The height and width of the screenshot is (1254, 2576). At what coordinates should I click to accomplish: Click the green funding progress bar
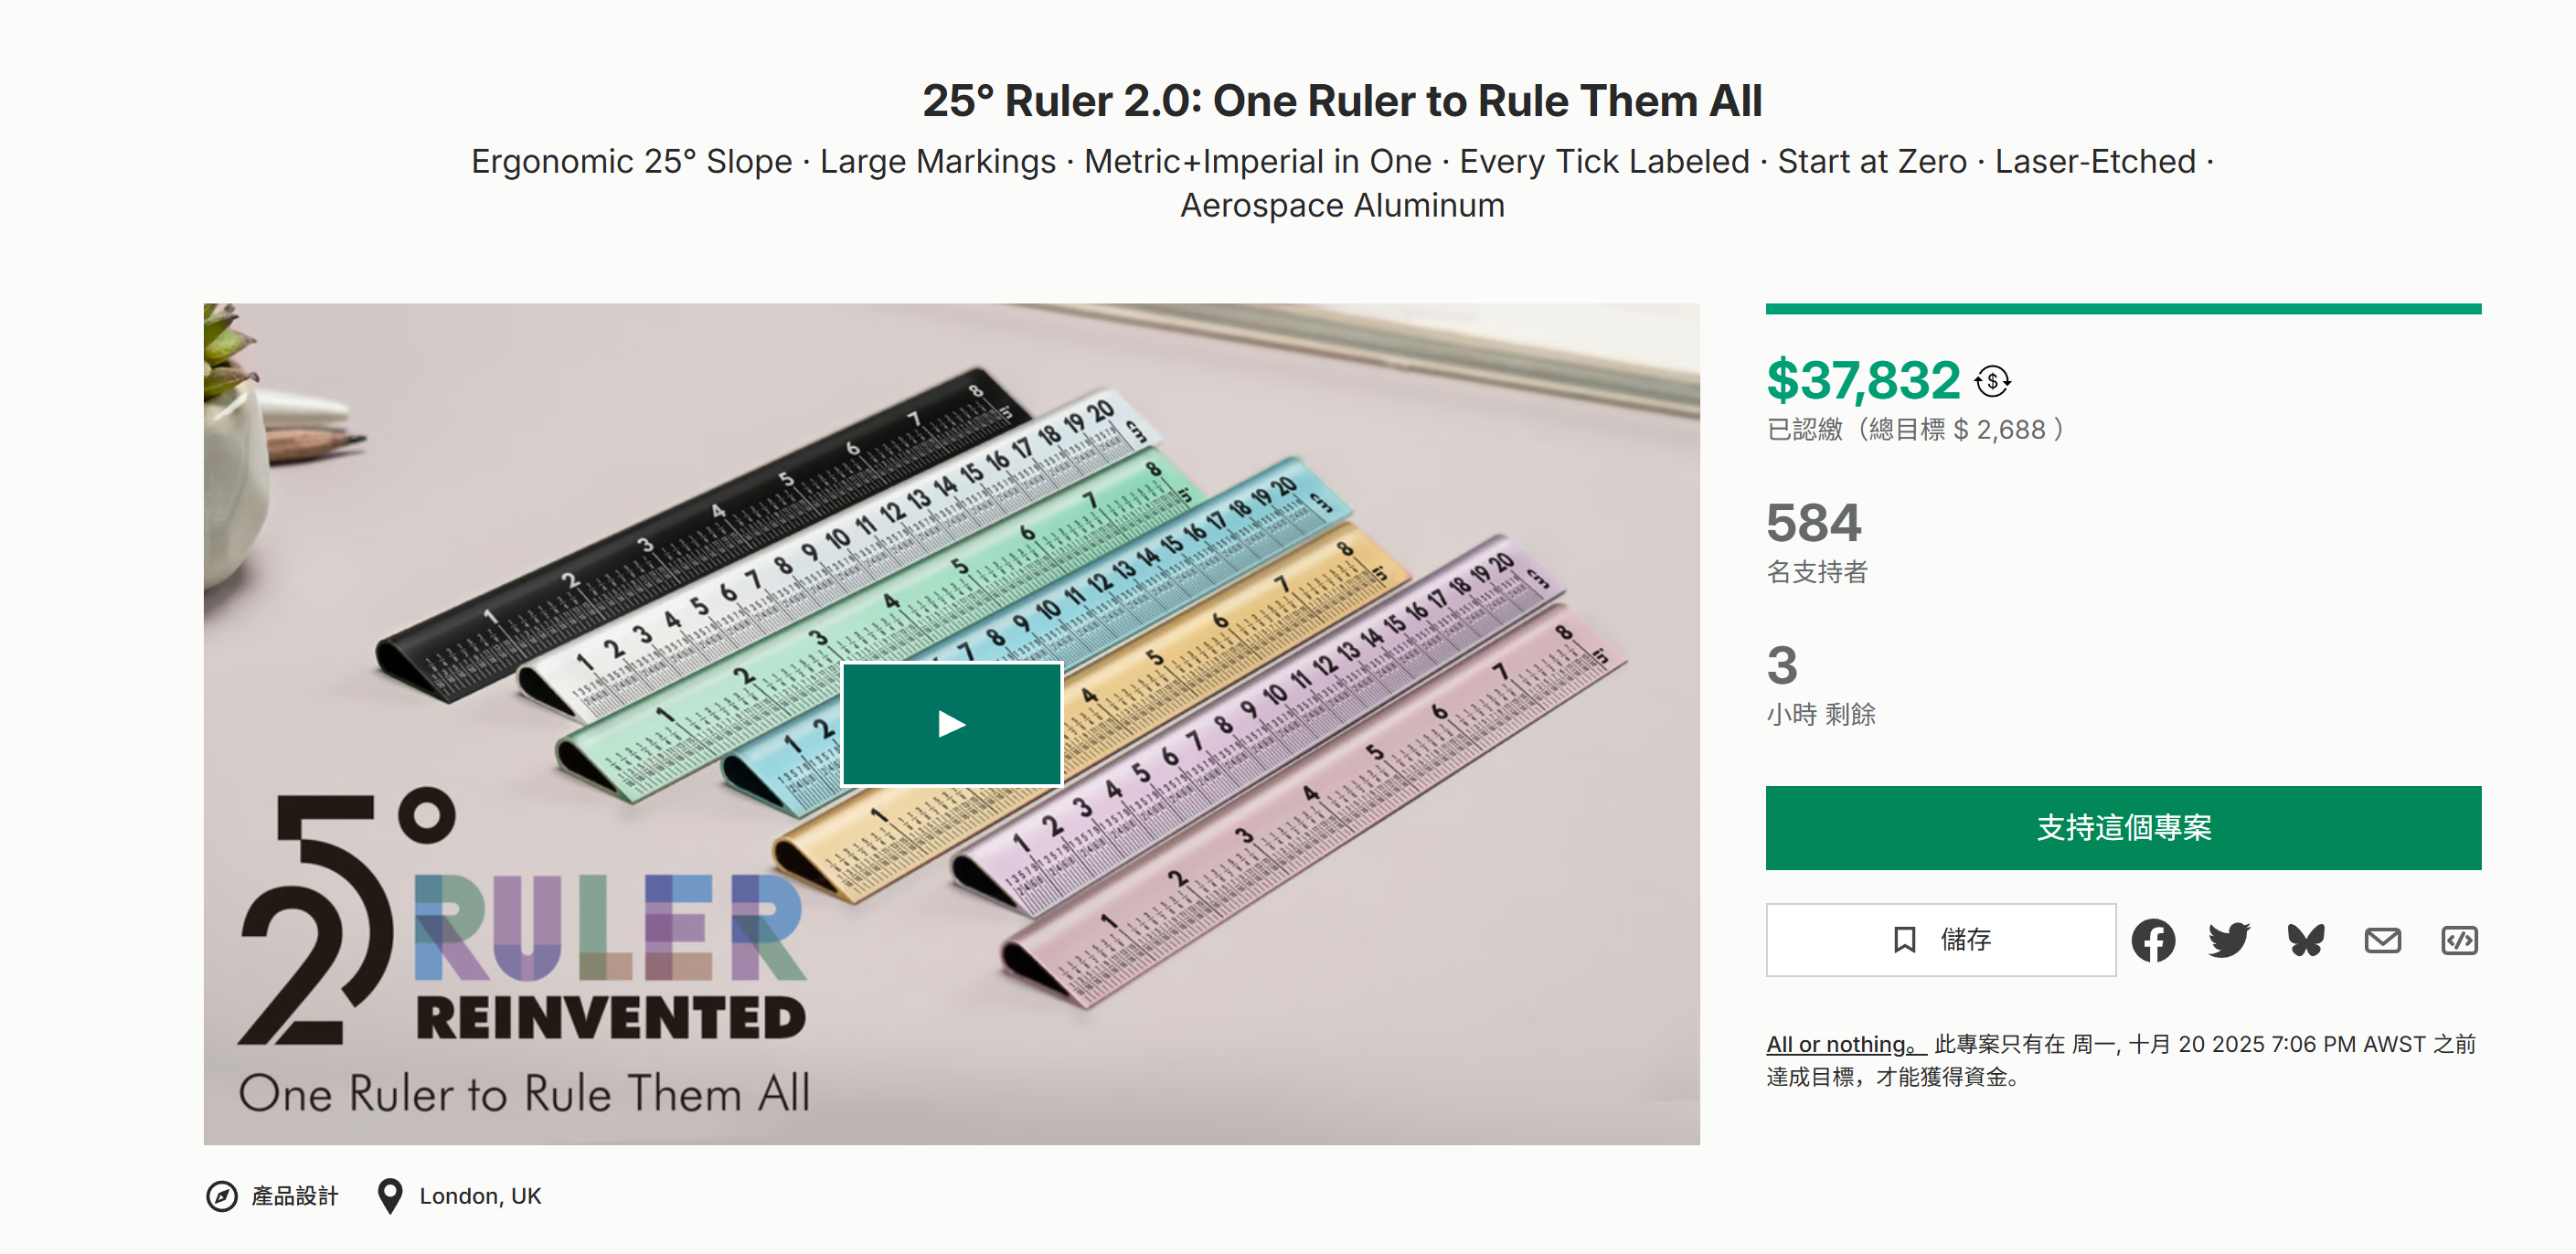tap(2122, 309)
